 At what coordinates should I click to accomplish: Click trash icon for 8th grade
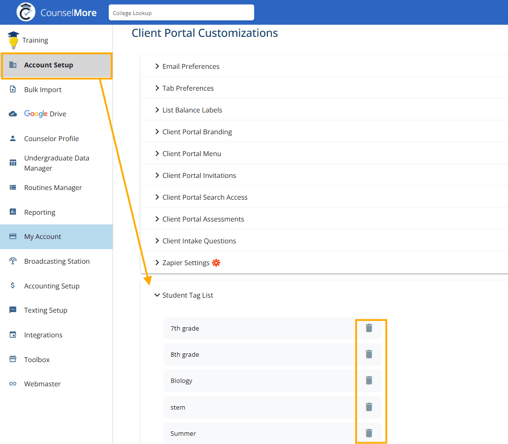tap(369, 354)
